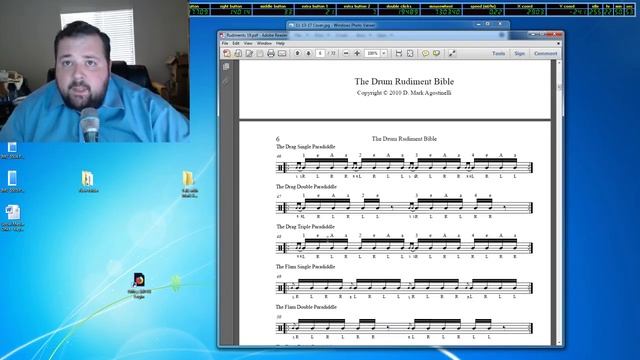Open the Edit menu in Adobe Reader
640x360 pixels.
236,43
